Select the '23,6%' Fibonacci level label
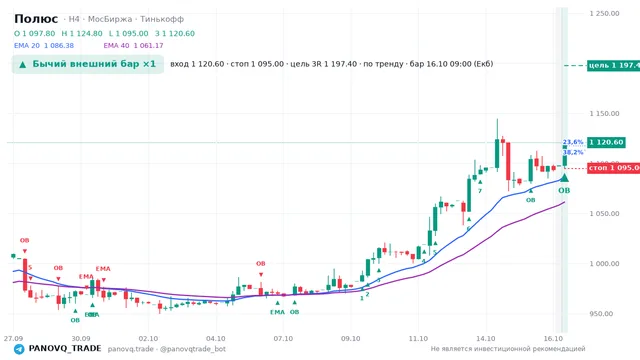 (573, 142)
